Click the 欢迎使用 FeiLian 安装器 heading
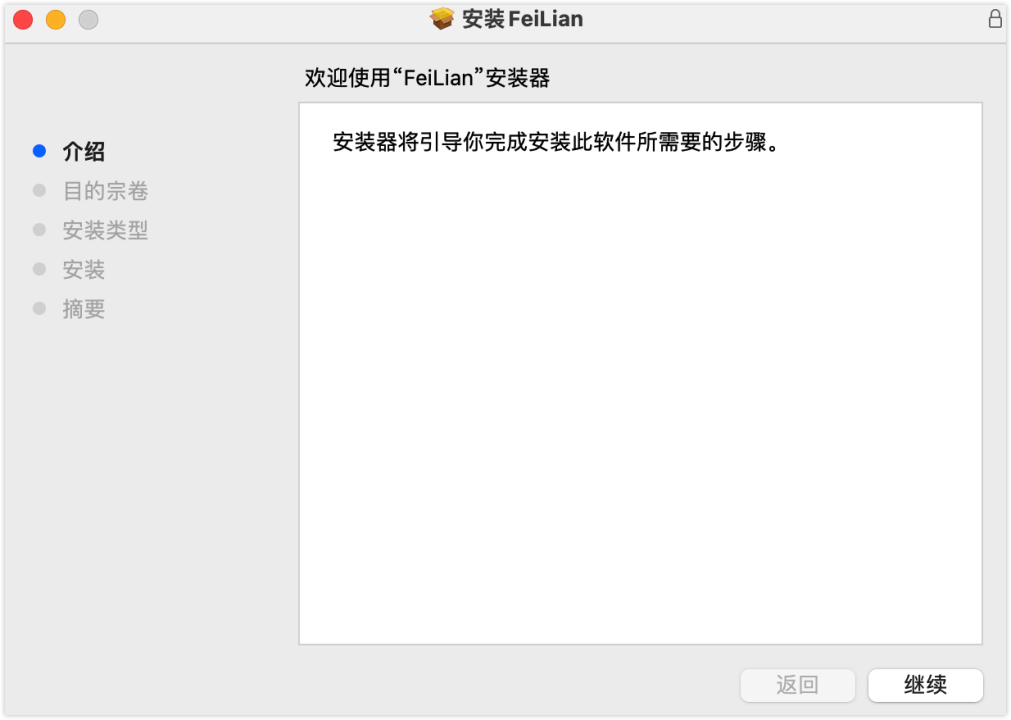This screenshot has width=1011, height=720. tap(427, 78)
